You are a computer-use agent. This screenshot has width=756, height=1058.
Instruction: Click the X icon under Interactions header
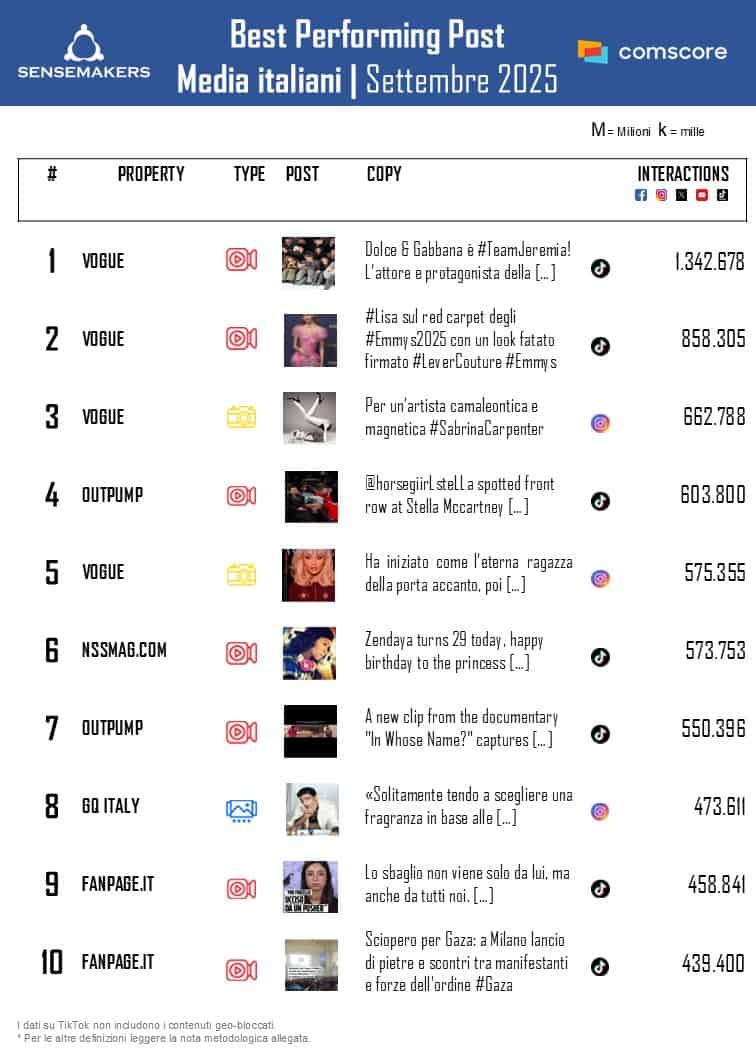[x=681, y=195]
